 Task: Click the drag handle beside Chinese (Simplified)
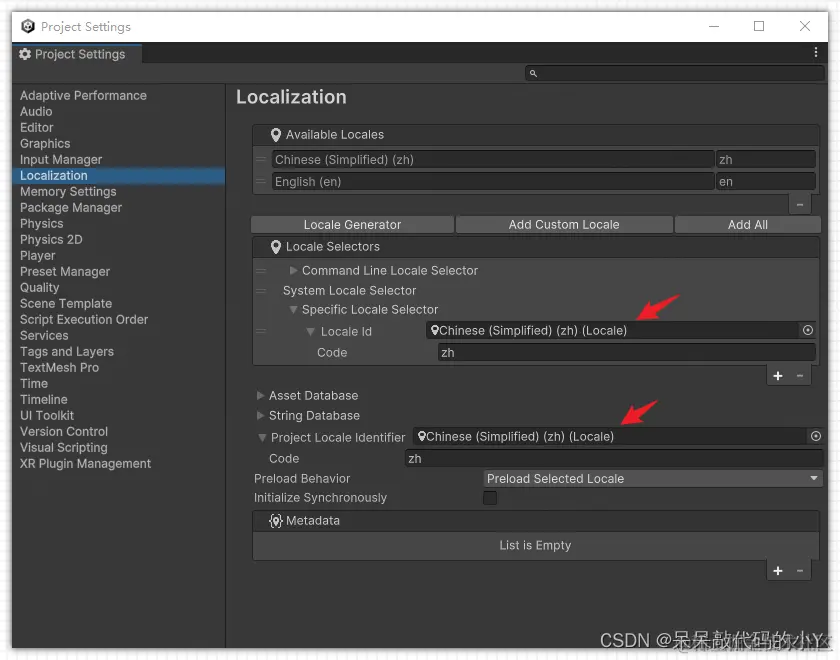(x=259, y=159)
